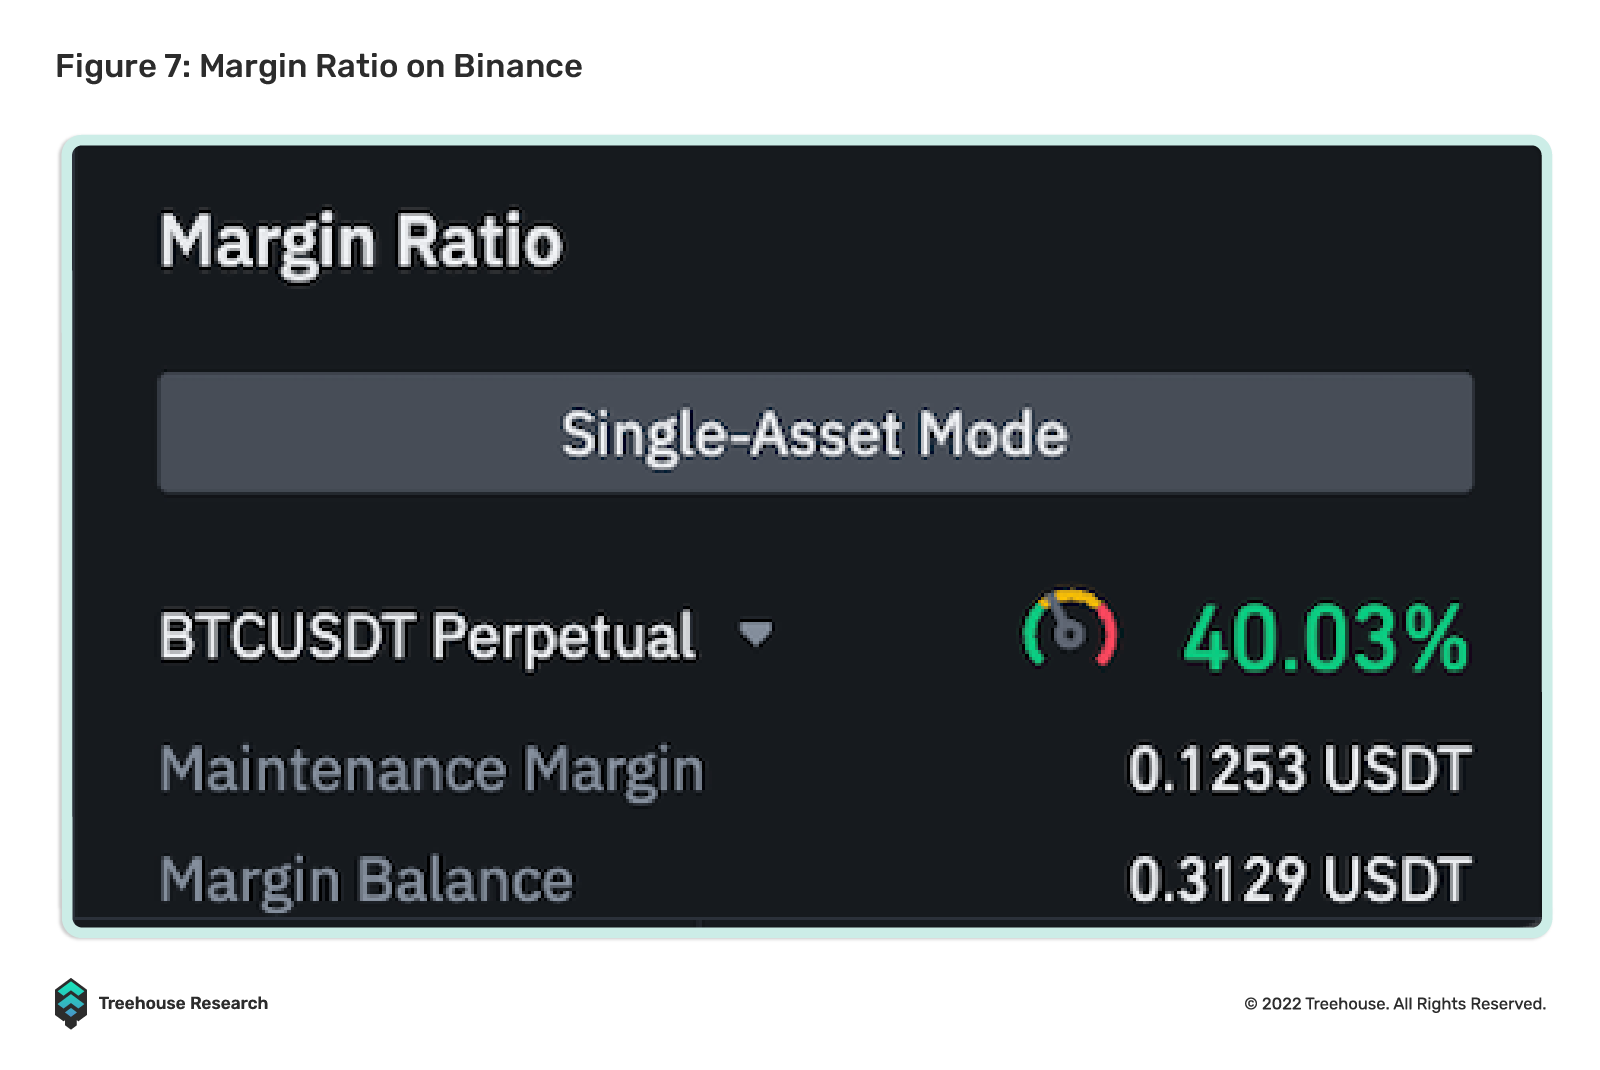Select the BTCUSDT Perpetual symbol label
1600x1070 pixels.
tap(427, 637)
